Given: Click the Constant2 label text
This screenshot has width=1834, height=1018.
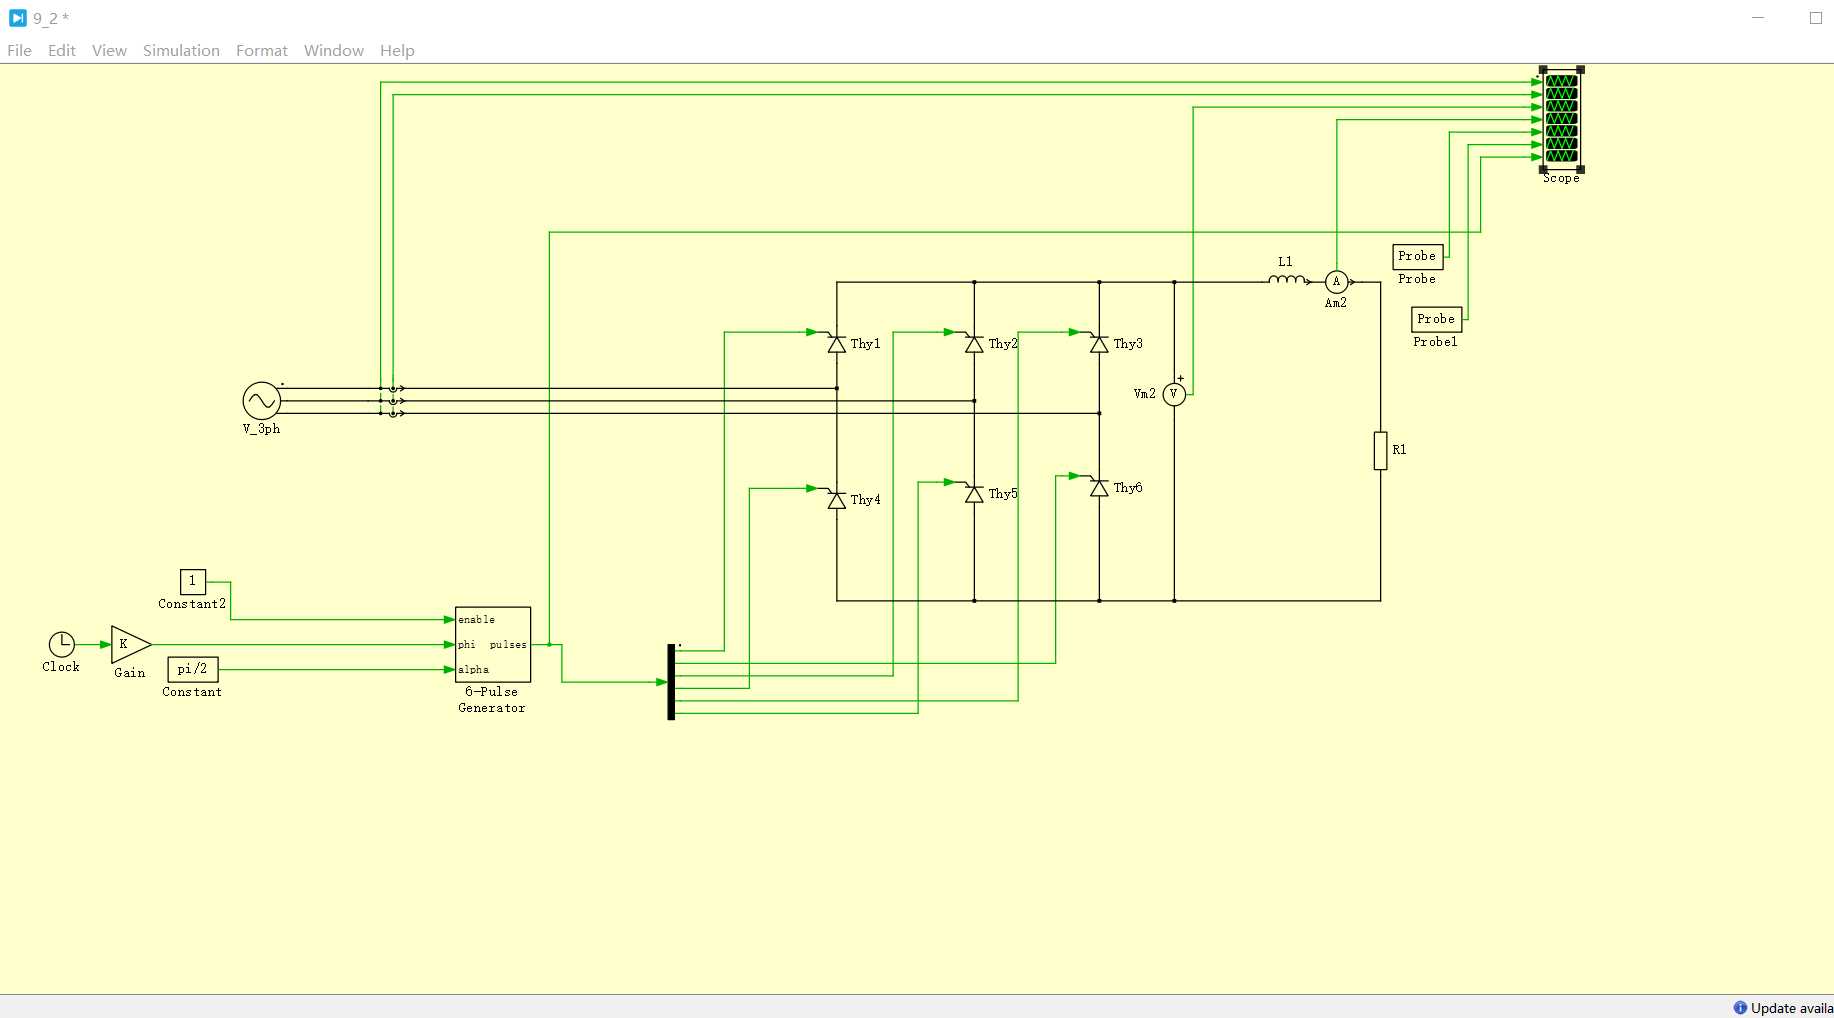Looking at the screenshot, I should click(x=192, y=604).
